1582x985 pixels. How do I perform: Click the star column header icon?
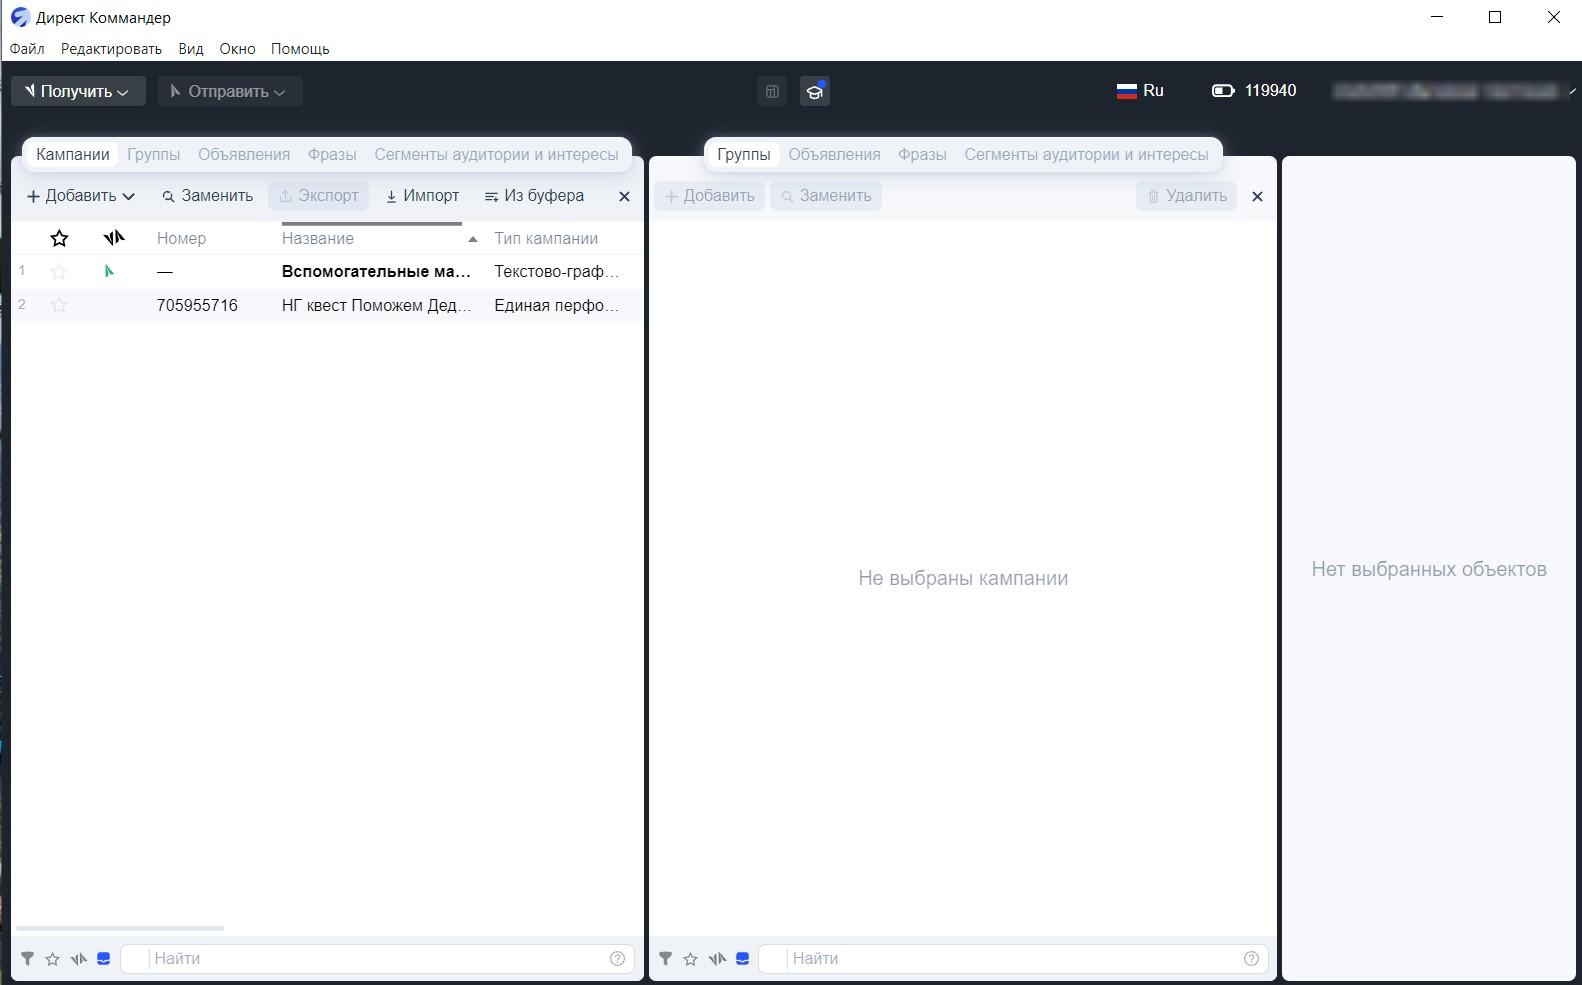[59, 238]
